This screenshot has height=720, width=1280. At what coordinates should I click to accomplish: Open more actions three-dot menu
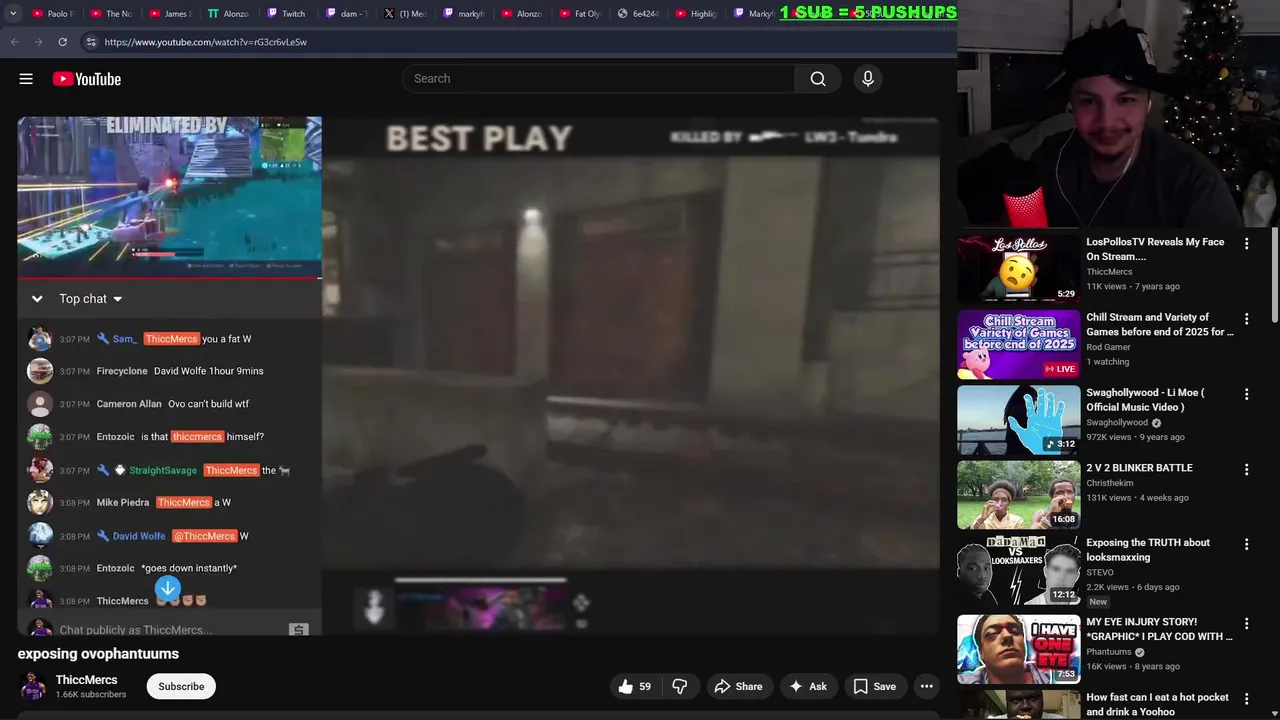[927, 686]
